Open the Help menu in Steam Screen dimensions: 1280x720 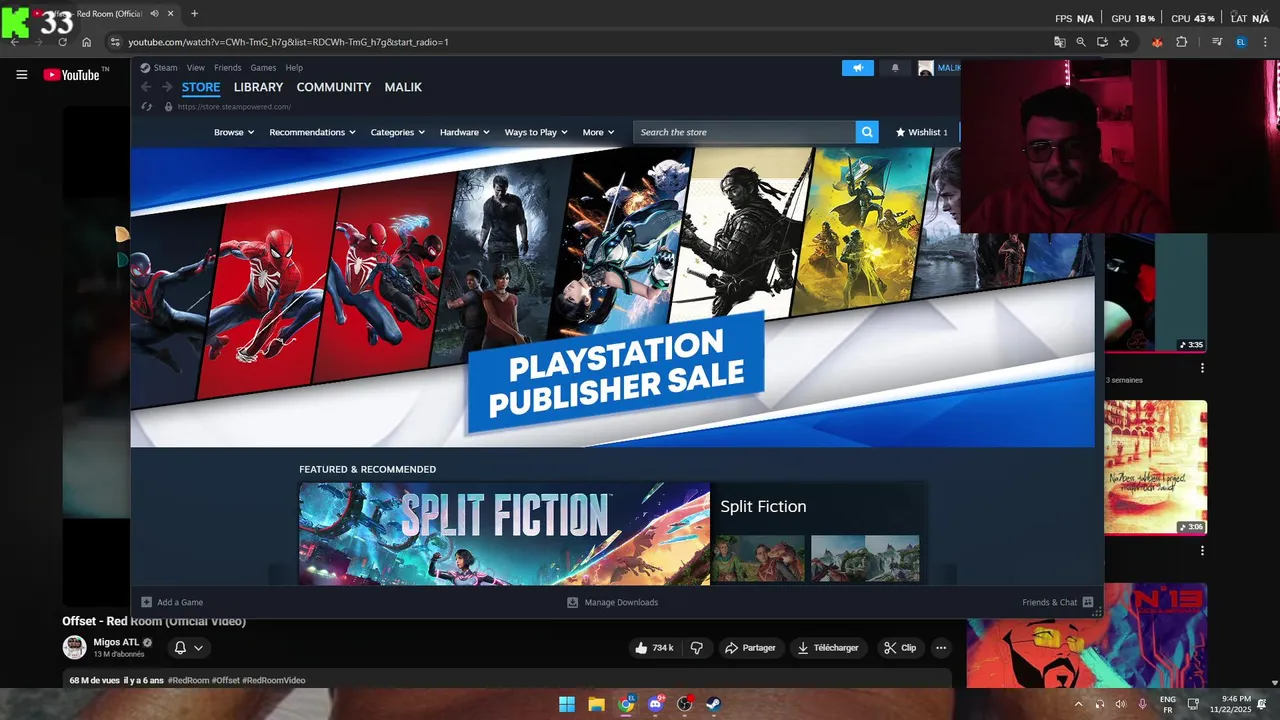pyautogui.click(x=294, y=68)
